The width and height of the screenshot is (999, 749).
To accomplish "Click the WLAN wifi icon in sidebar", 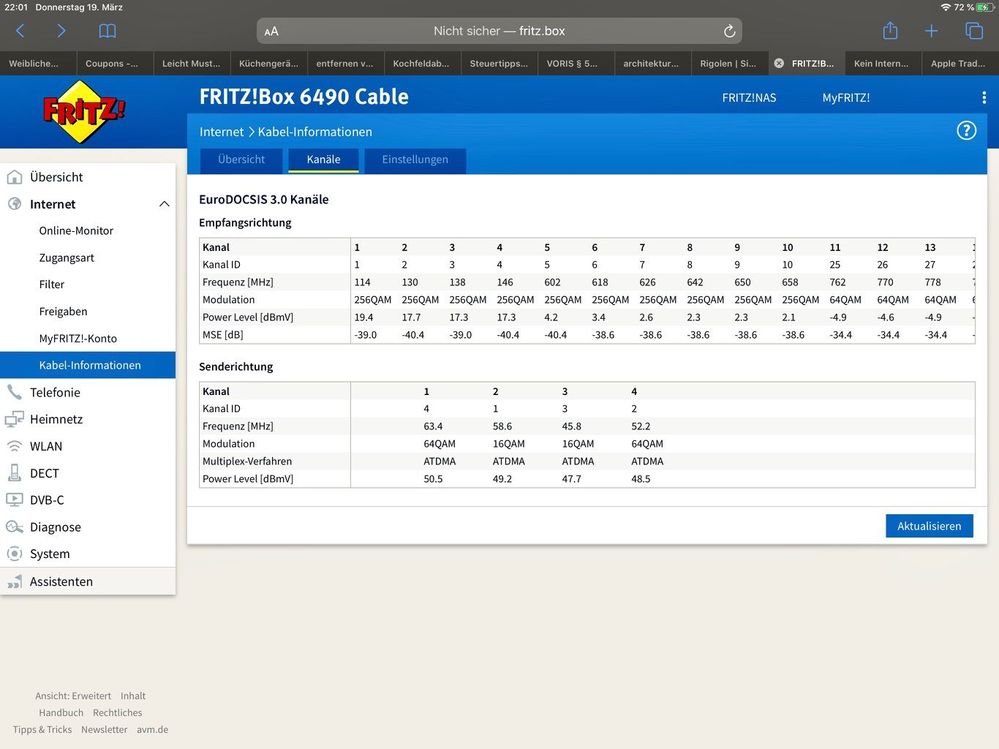I will (14, 446).
